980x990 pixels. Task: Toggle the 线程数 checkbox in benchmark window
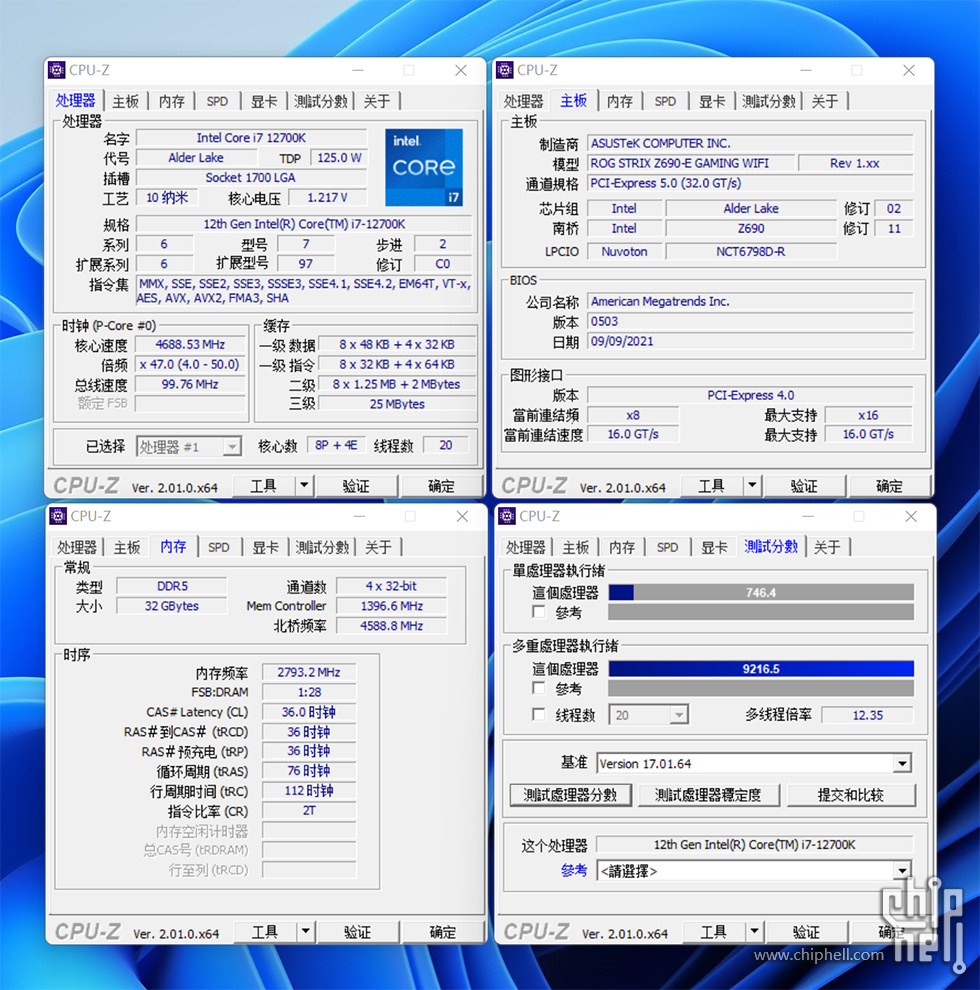click(539, 714)
